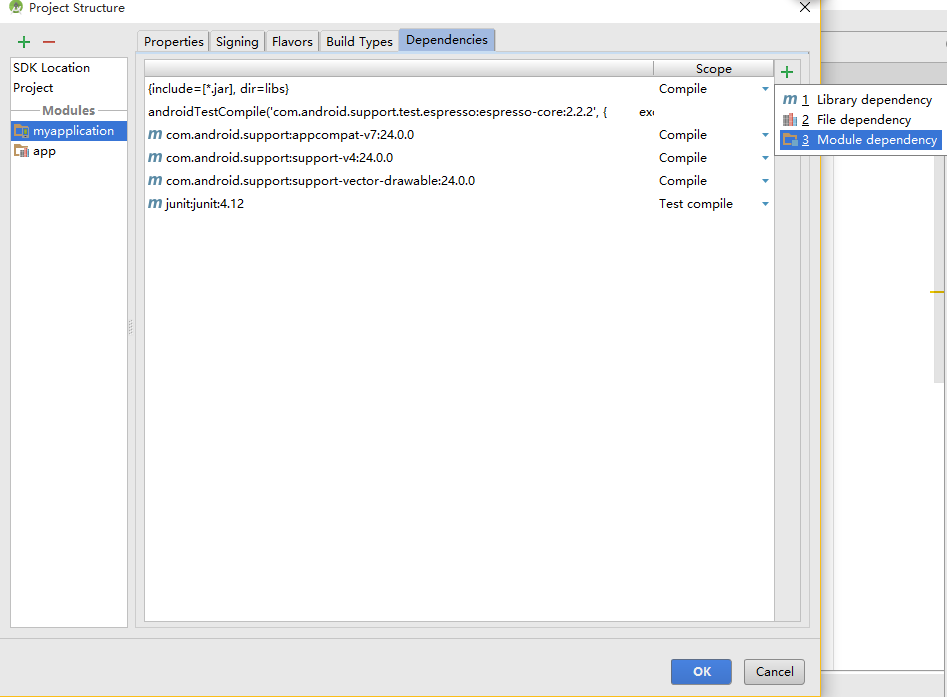The width and height of the screenshot is (947, 697).
Task: Click the OK button
Action: [x=700, y=671]
